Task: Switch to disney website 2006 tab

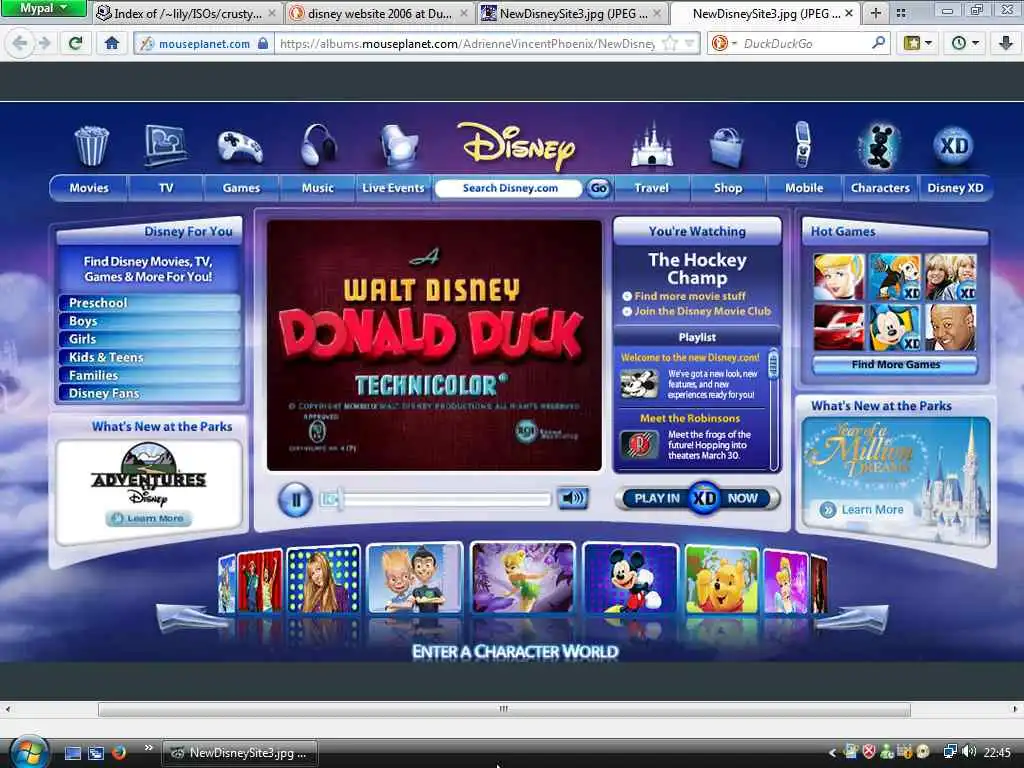Action: (x=380, y=13)
